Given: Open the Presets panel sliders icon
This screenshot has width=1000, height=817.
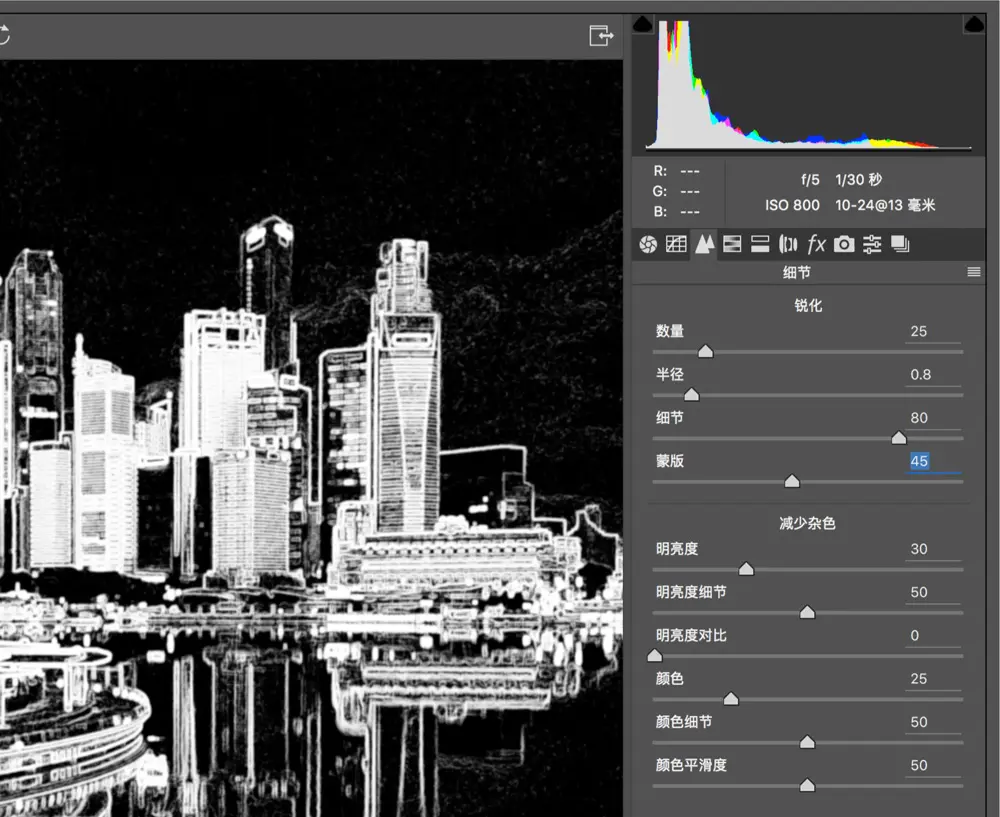Looking at the screenshot, I should tap(872, 244).
